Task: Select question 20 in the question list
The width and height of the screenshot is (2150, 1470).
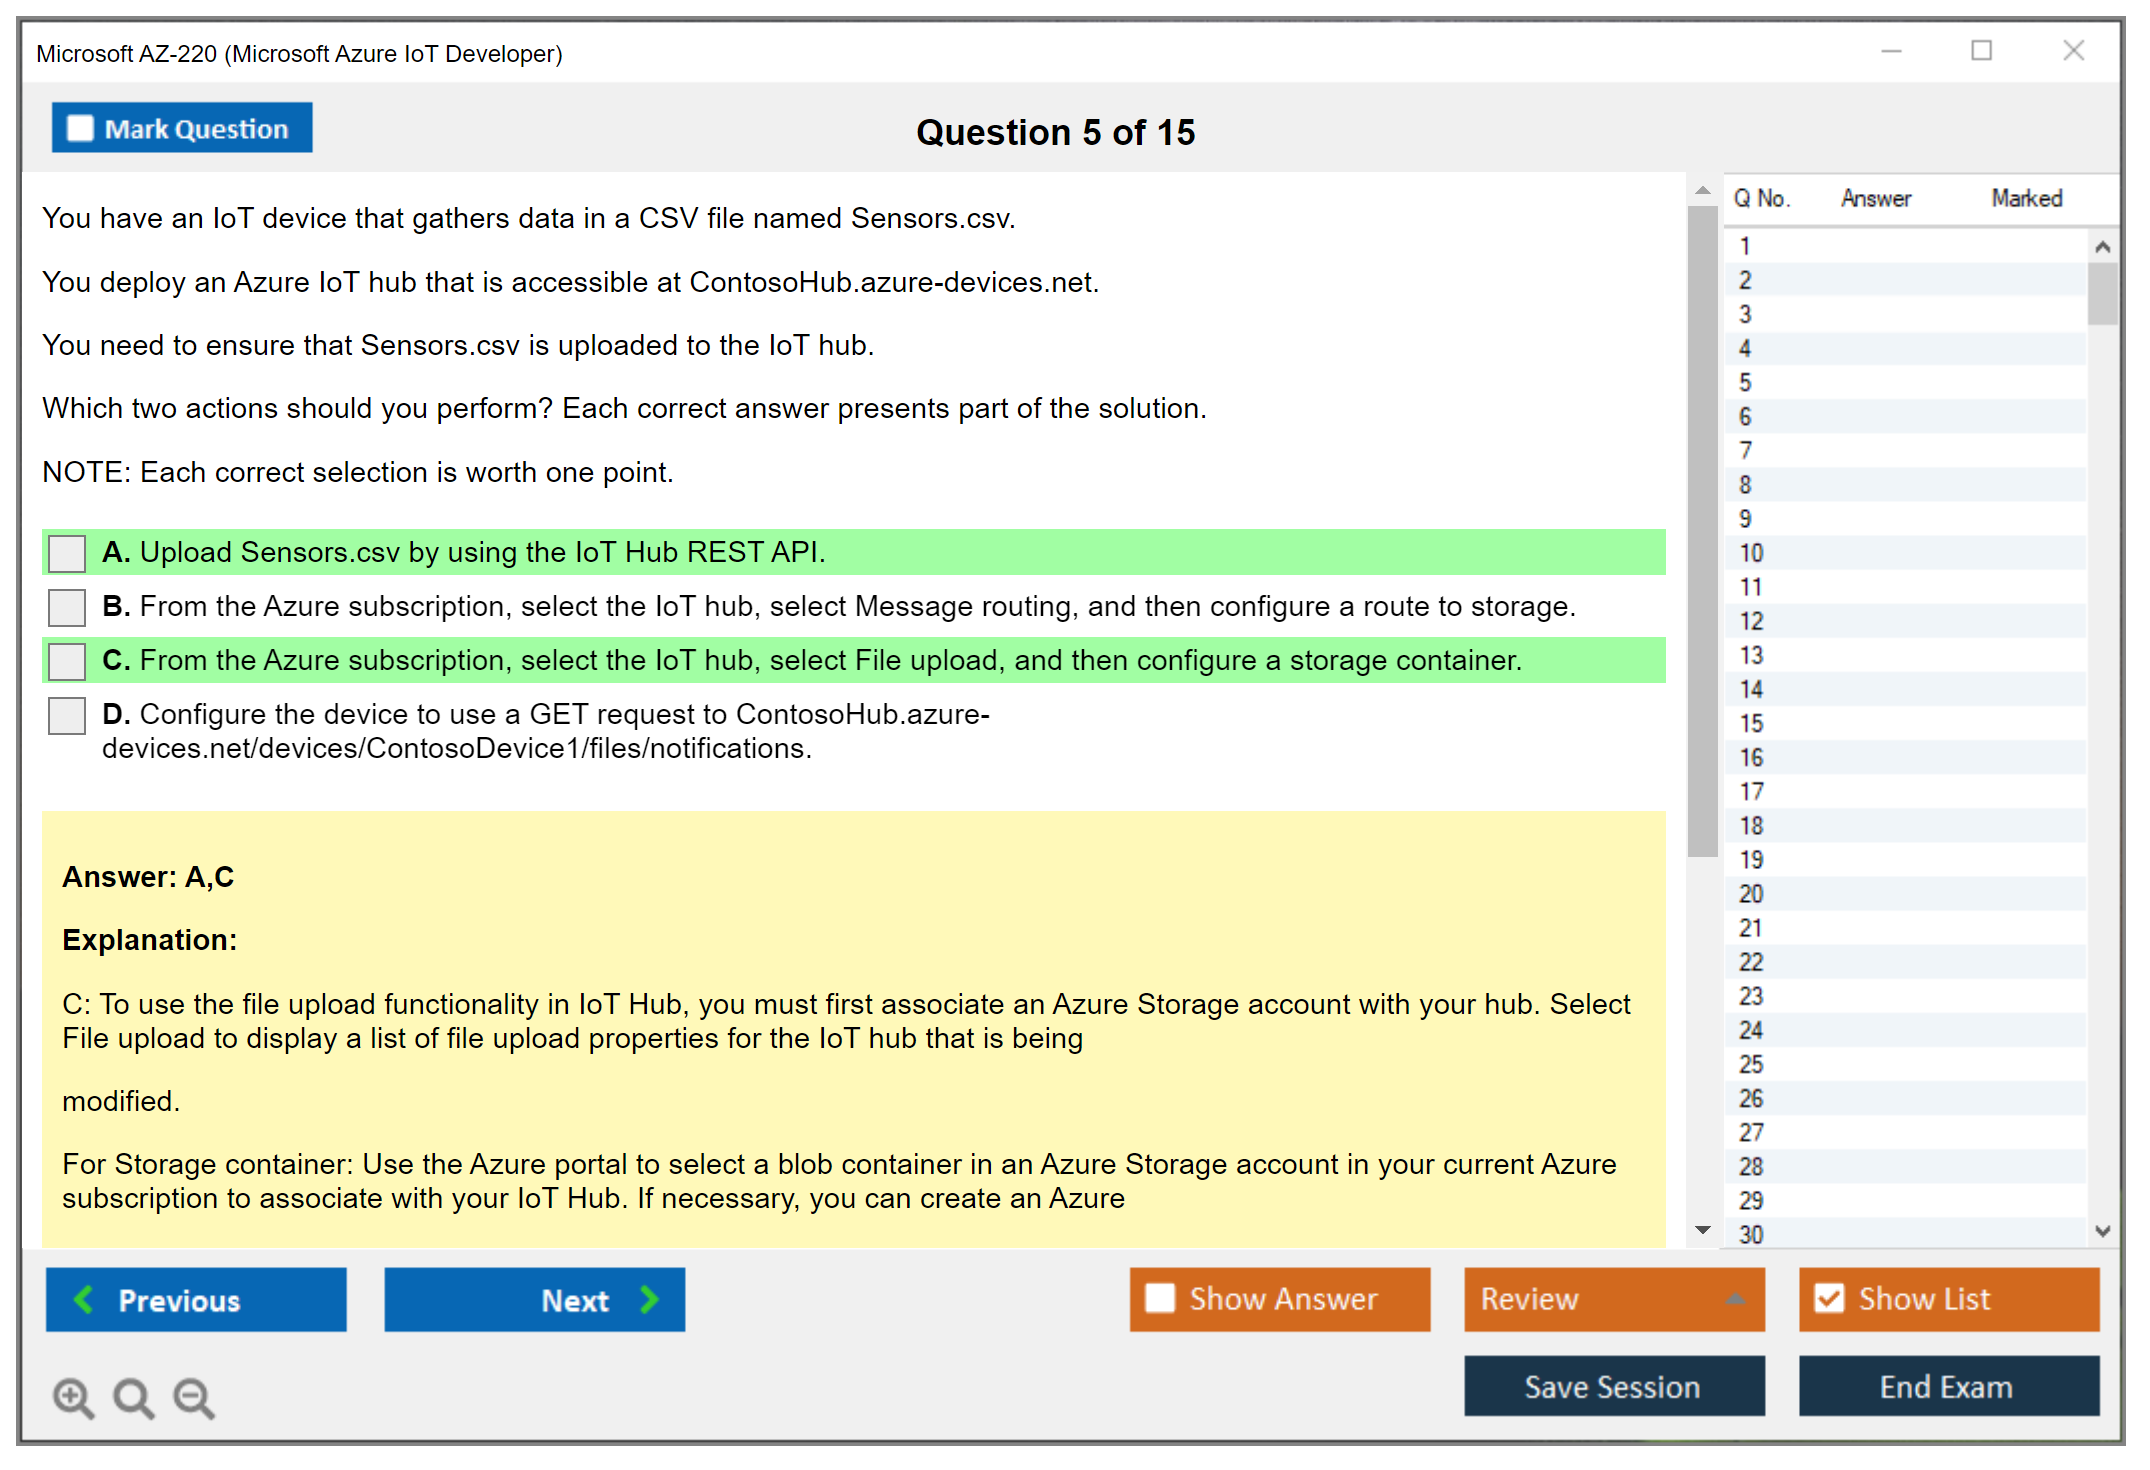Action: pos(1752,894)
